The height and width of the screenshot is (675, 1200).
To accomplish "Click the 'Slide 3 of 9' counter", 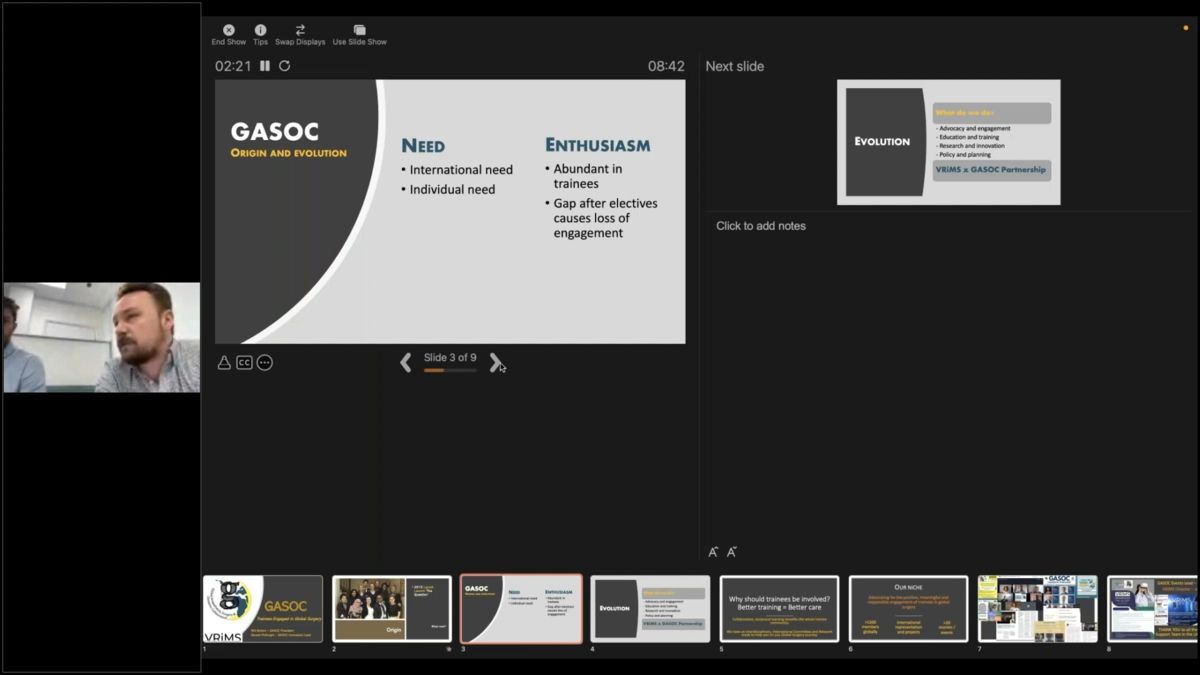I will pyautogui.click(x=450, y=357).
